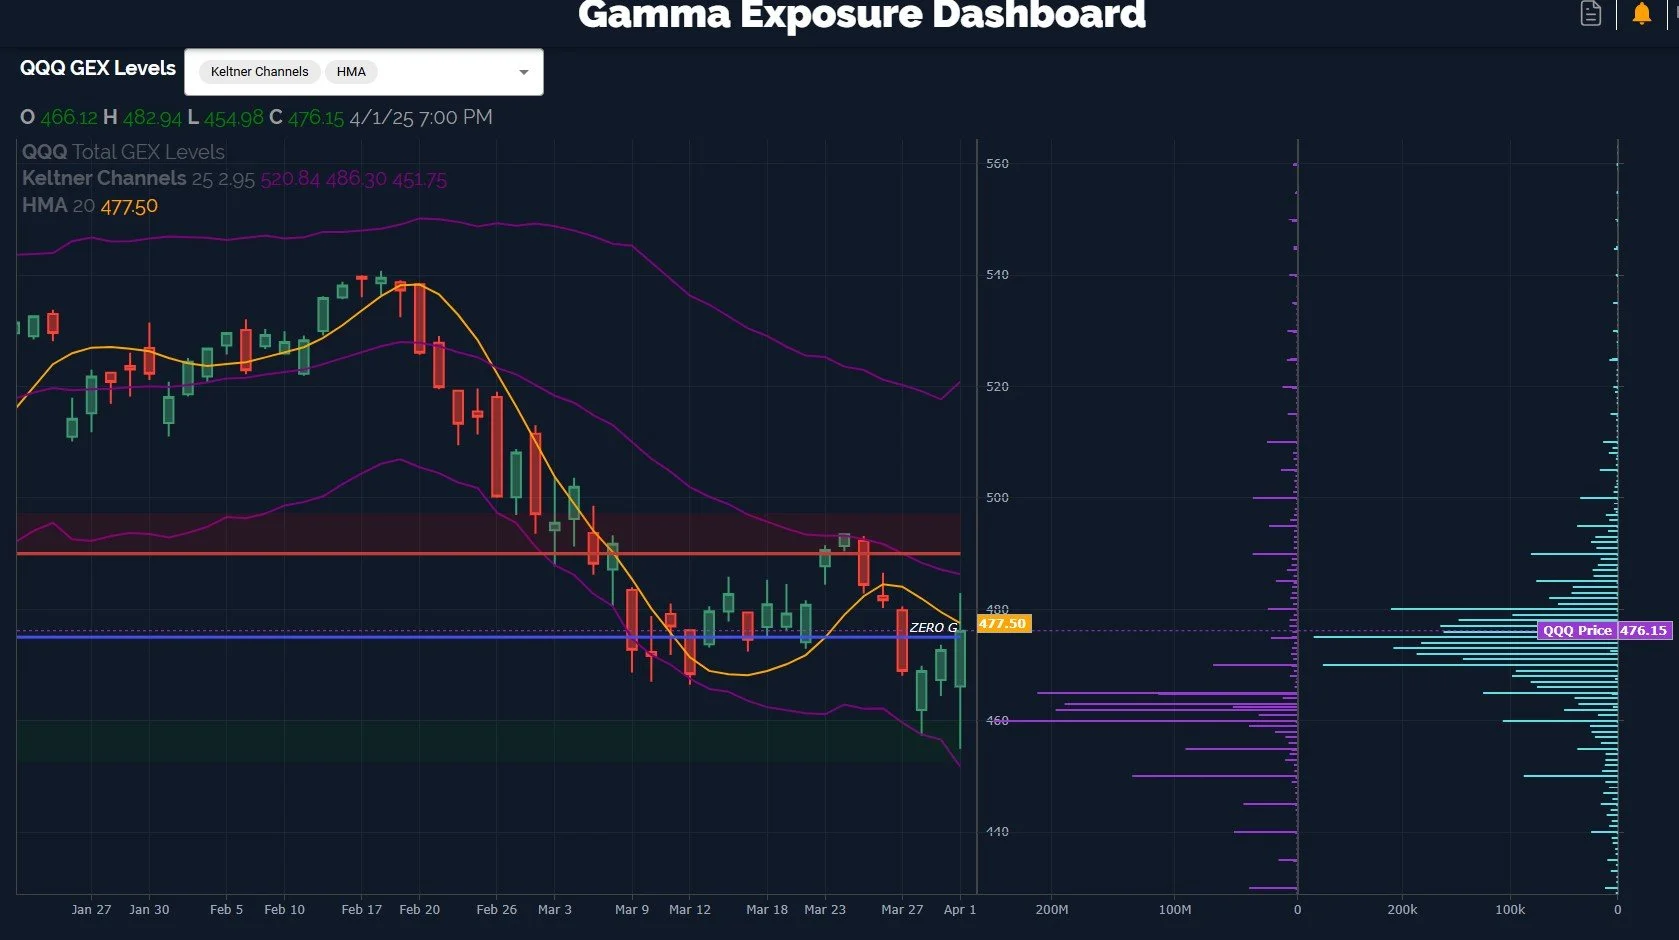Click the 200M GEX axis label
1679x940 pixels.
click(1051, 909)
